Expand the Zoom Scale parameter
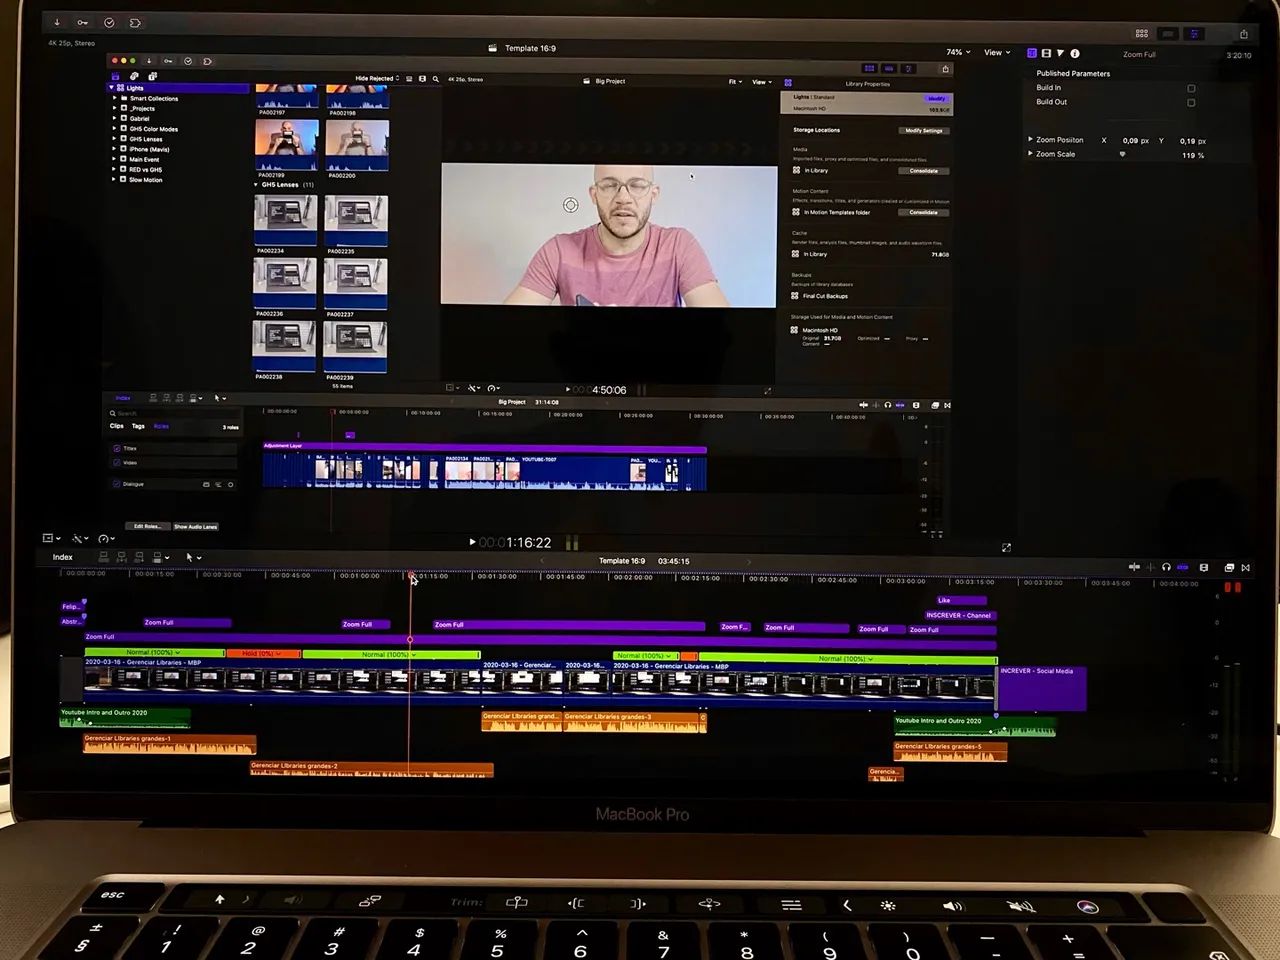1280x960 pixels. 1031,154
